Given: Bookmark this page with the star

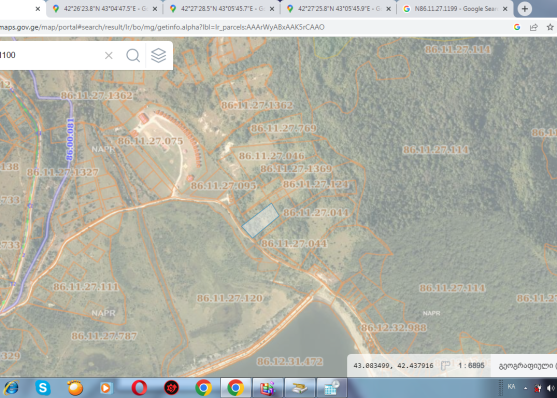Looking at the screenshot, I should [550, 27].
